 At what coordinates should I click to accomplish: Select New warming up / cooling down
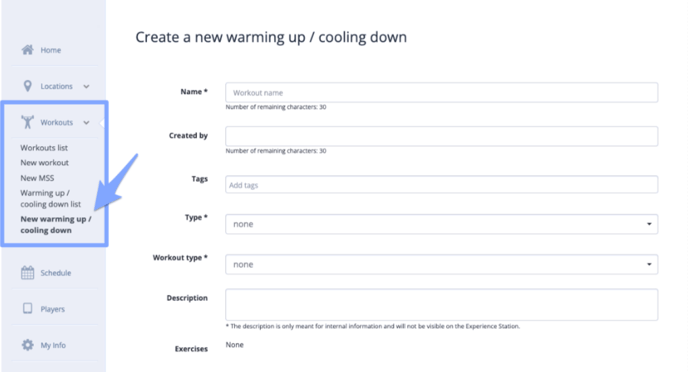[x=56, y=225]
